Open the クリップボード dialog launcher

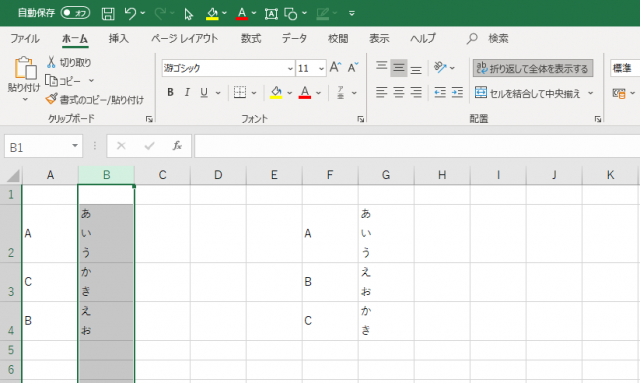tap(149, 119)
